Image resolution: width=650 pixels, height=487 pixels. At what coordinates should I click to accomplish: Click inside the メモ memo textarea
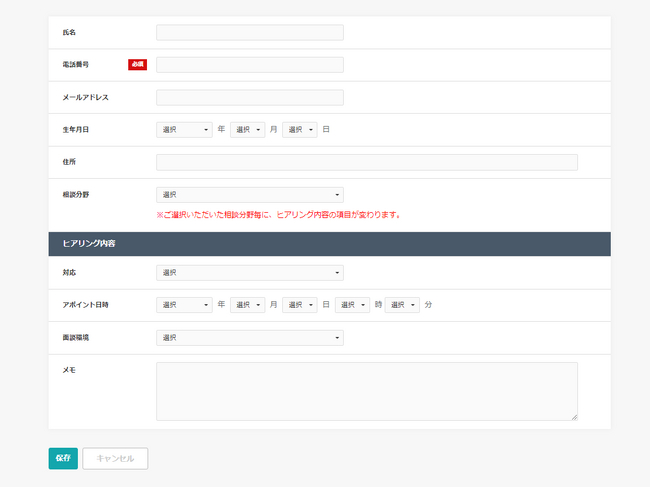(x=367, y=392)
